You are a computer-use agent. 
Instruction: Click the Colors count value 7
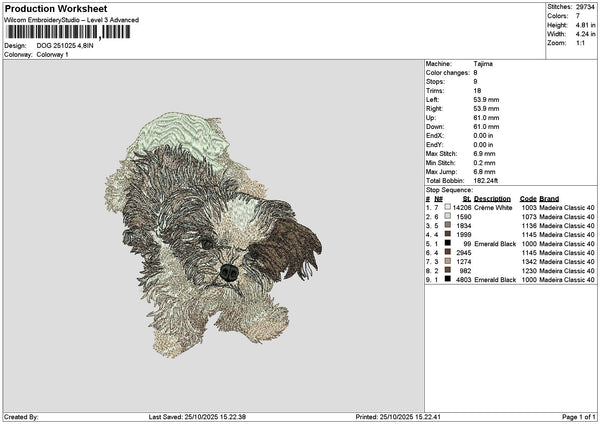click(x=578, y=16)
